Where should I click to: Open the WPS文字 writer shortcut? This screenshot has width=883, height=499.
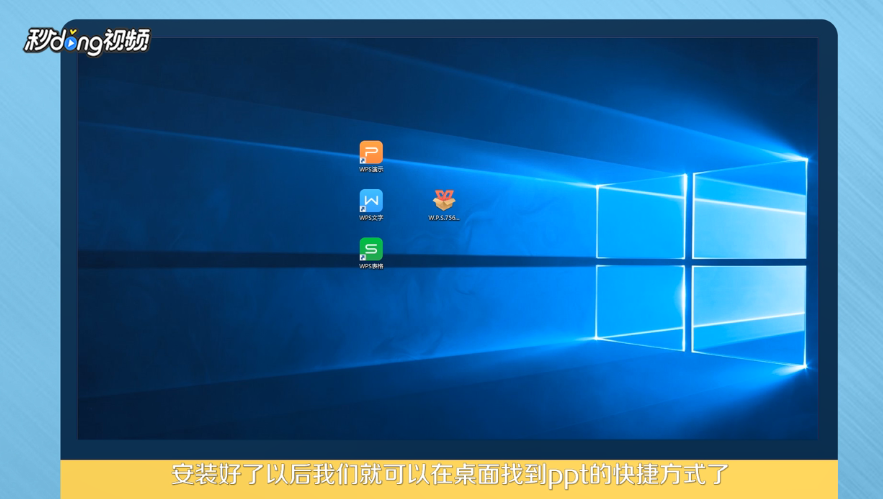(x=371, y=201)
